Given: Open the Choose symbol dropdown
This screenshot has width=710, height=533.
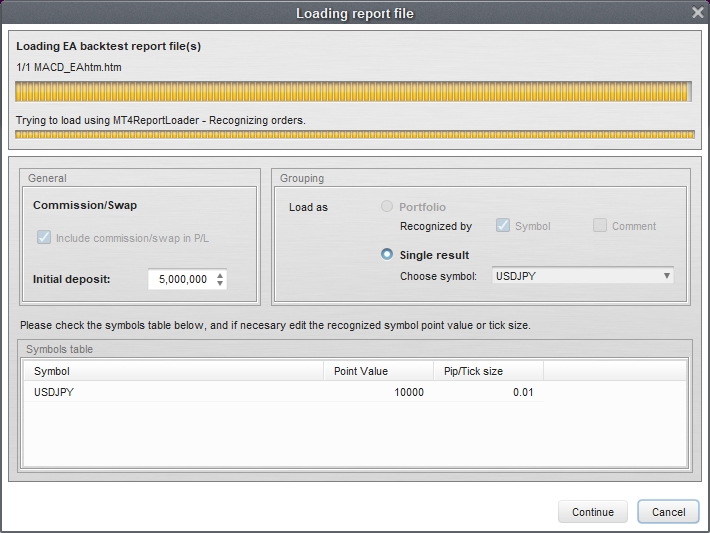Looking at the screenshot, I should [582, 276].
